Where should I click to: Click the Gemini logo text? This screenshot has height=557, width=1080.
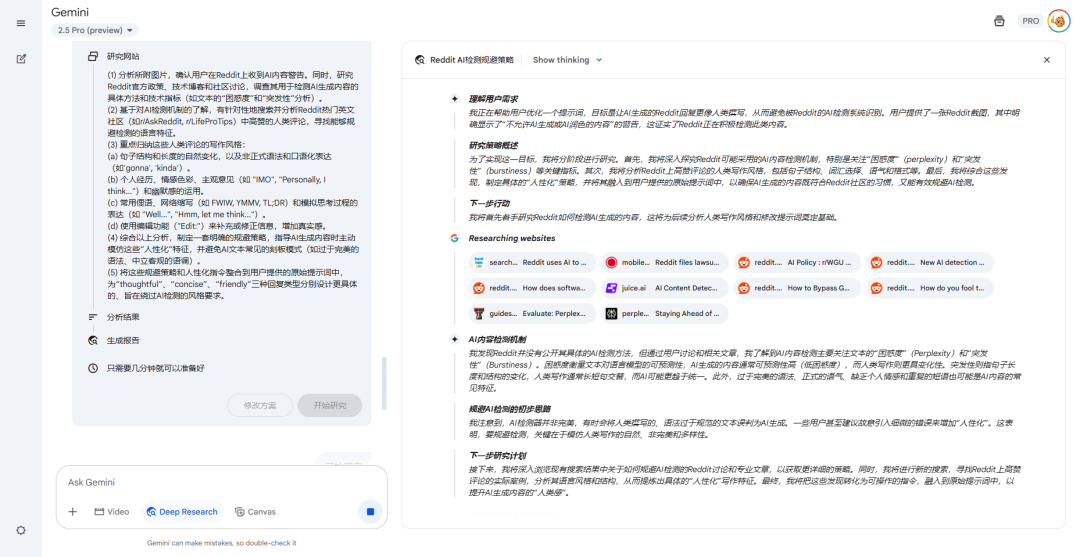pos(70,12)
